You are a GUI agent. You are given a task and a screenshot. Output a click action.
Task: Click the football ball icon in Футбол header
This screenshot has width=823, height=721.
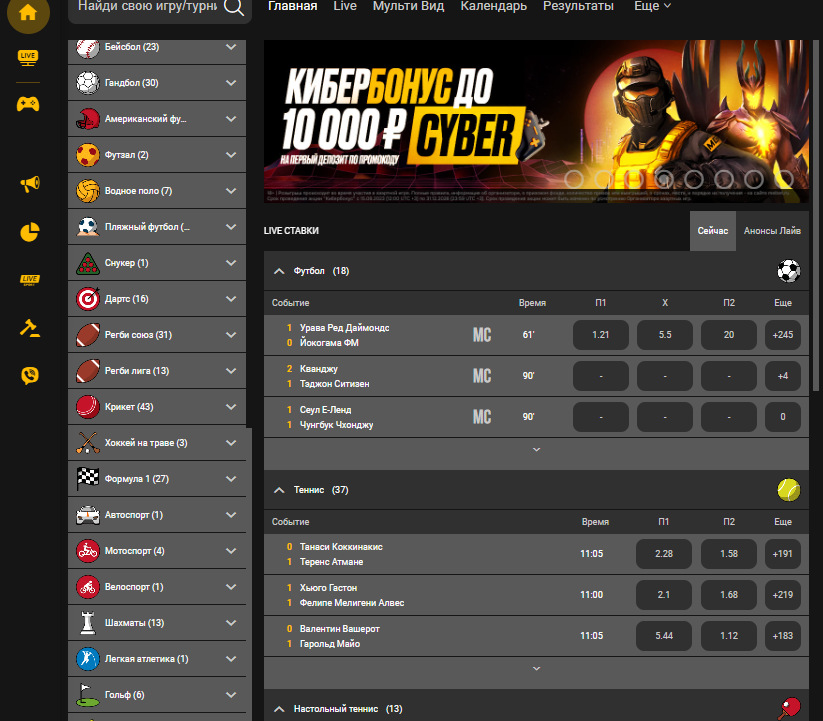788,271
